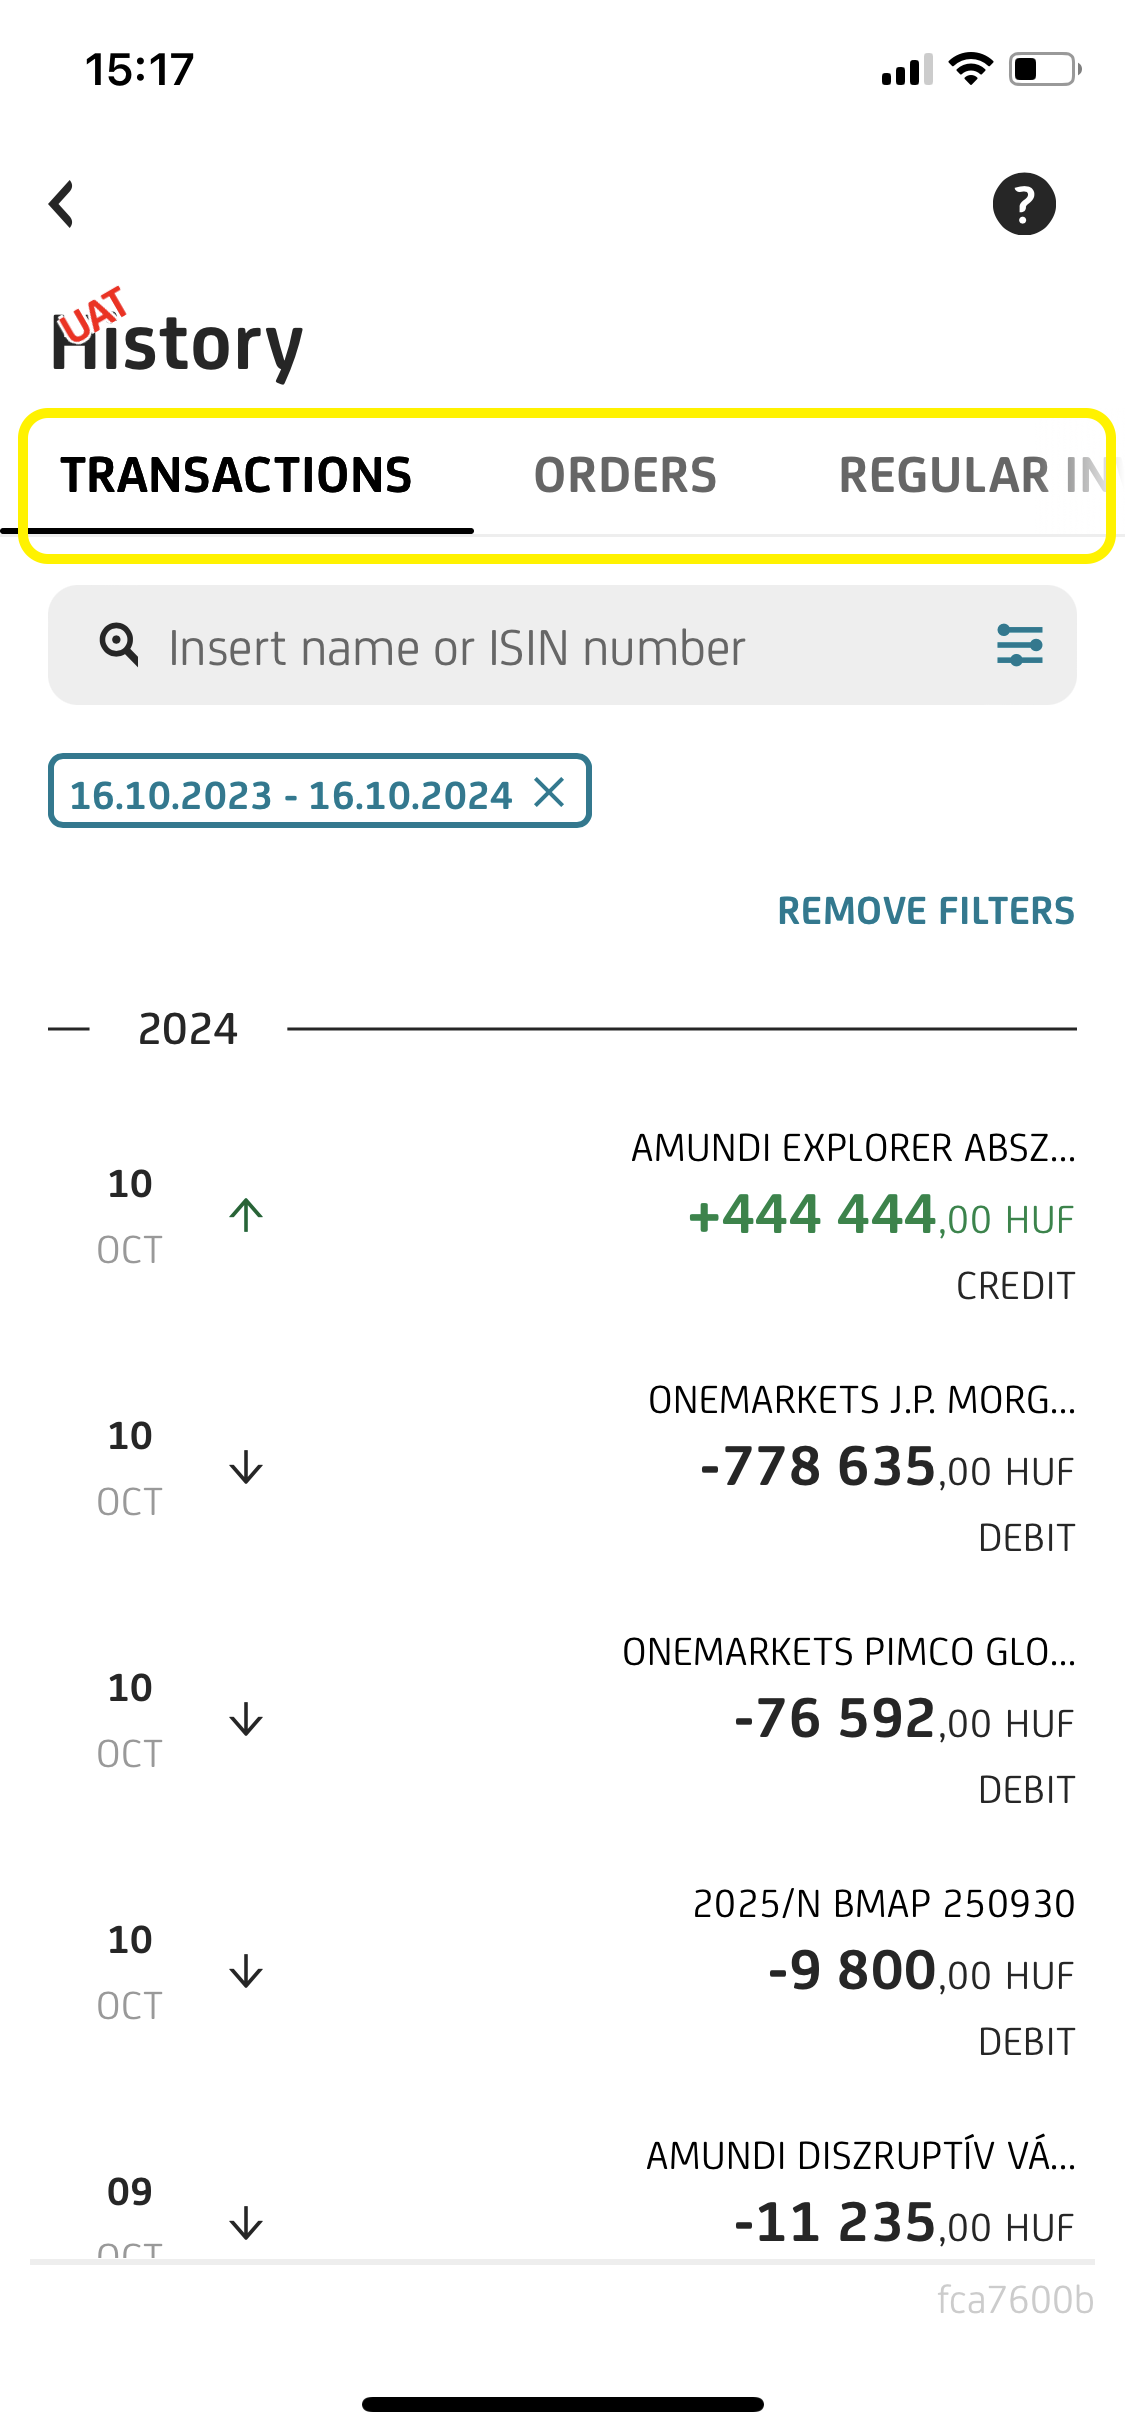This screenshot has height=2436, width=1125.
Task: Switch to the Transactions tab
Action: (x=236, y=475)
